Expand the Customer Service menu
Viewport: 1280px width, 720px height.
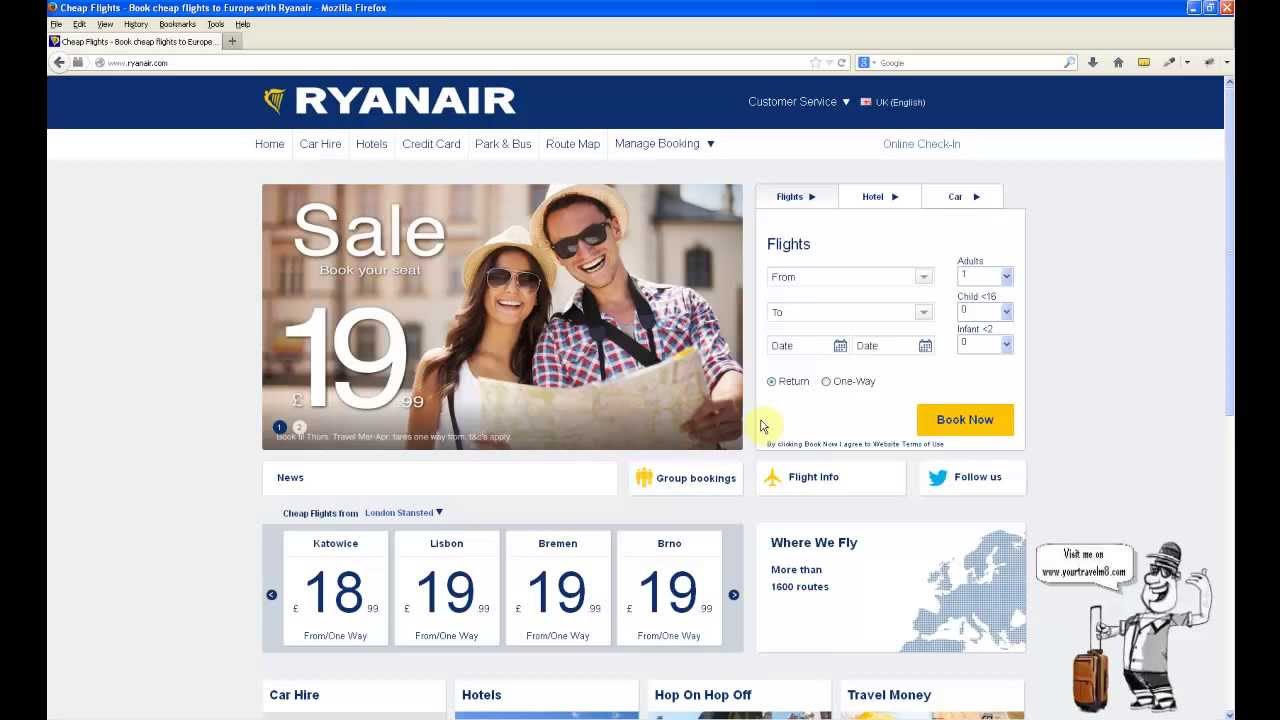pyautogui.click(x=799, y=102)
